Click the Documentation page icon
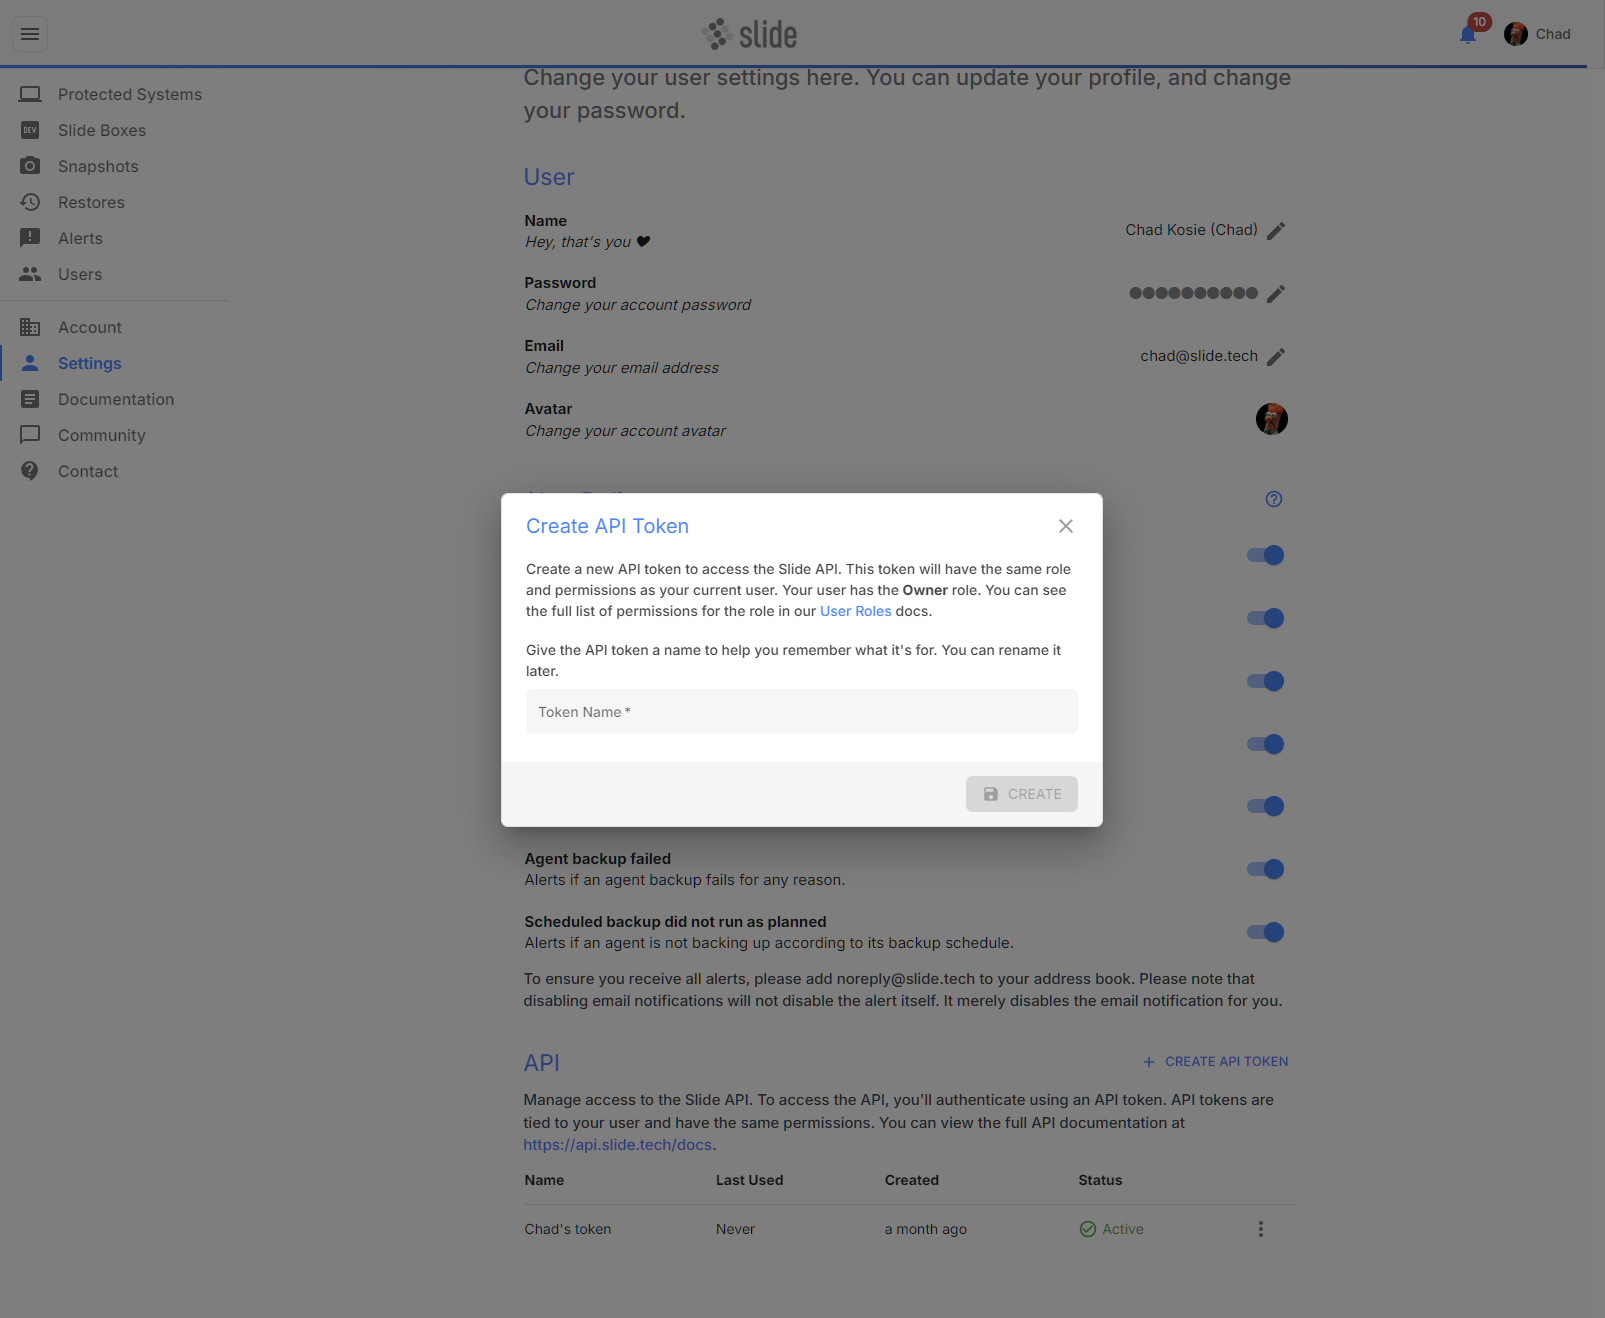1605x1318 pixels. click(30, 399)
